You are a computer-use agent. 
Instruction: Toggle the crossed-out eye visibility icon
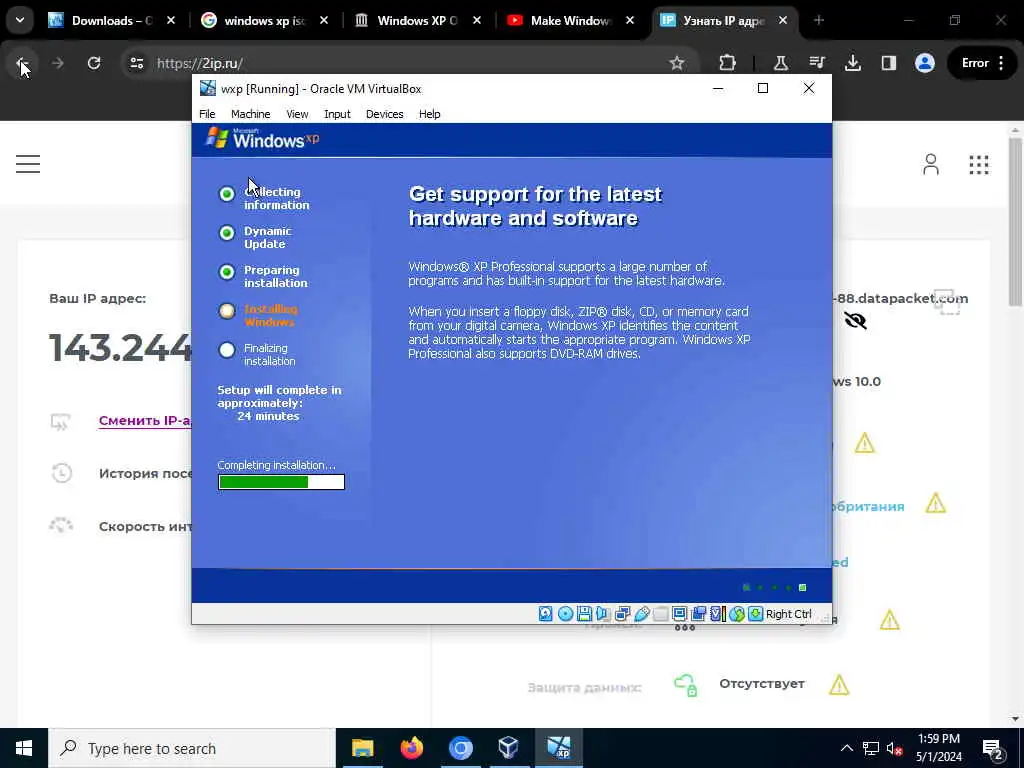pos(855,320)
